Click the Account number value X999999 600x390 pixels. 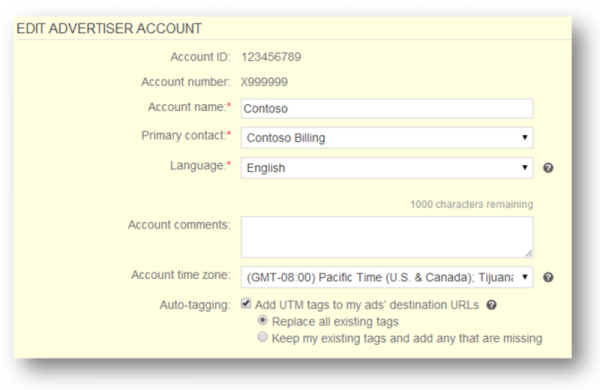pos(264,82)
